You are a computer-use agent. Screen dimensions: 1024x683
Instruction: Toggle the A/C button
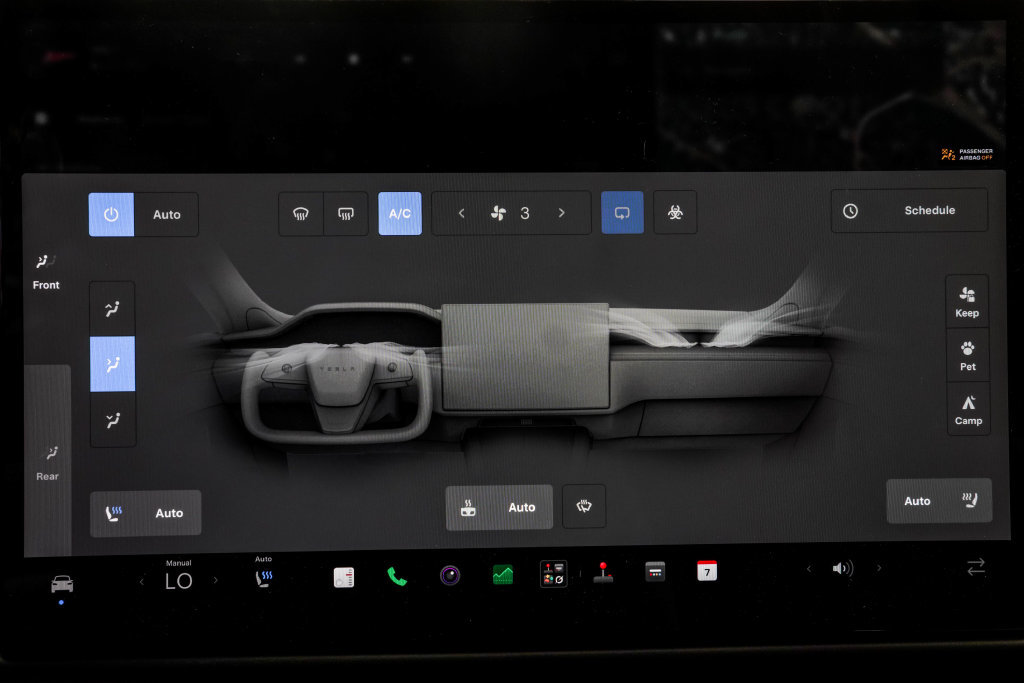coord(400,214)
